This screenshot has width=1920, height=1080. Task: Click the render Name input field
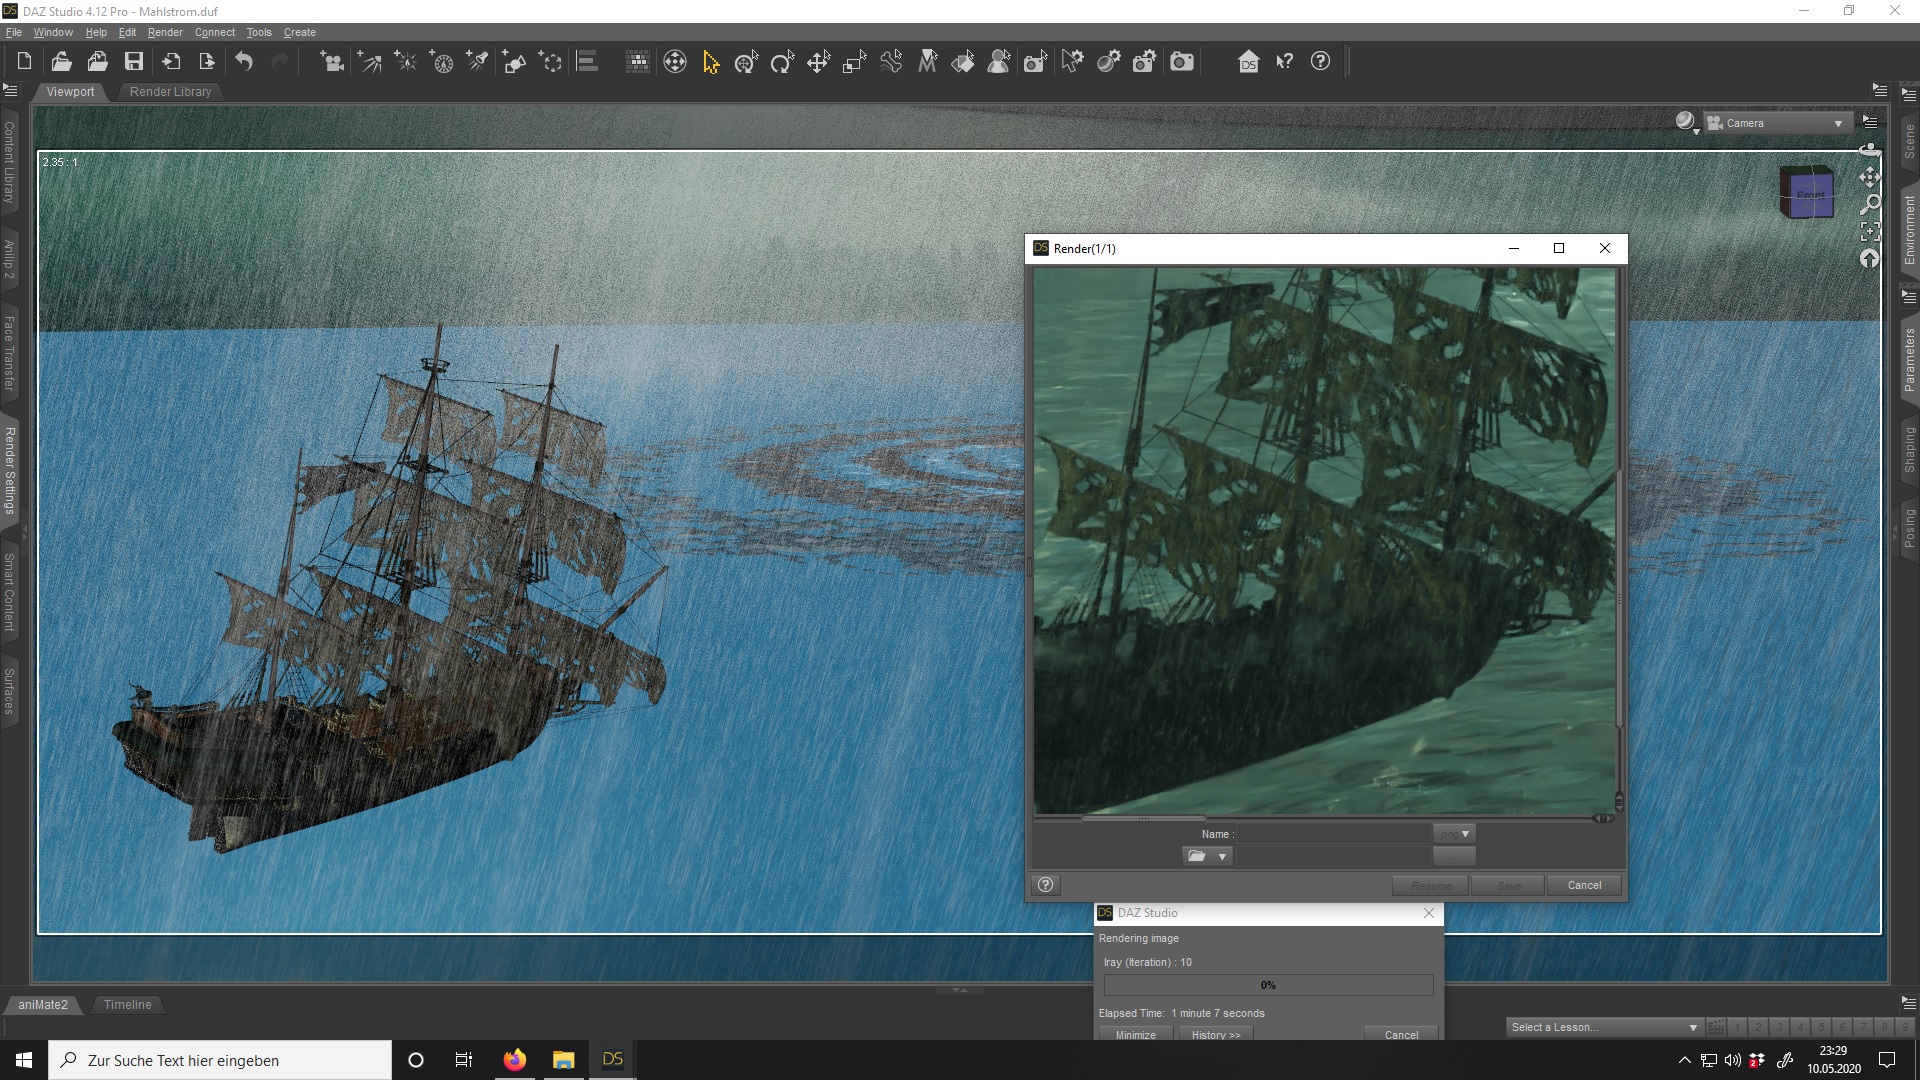(1333, 834)
